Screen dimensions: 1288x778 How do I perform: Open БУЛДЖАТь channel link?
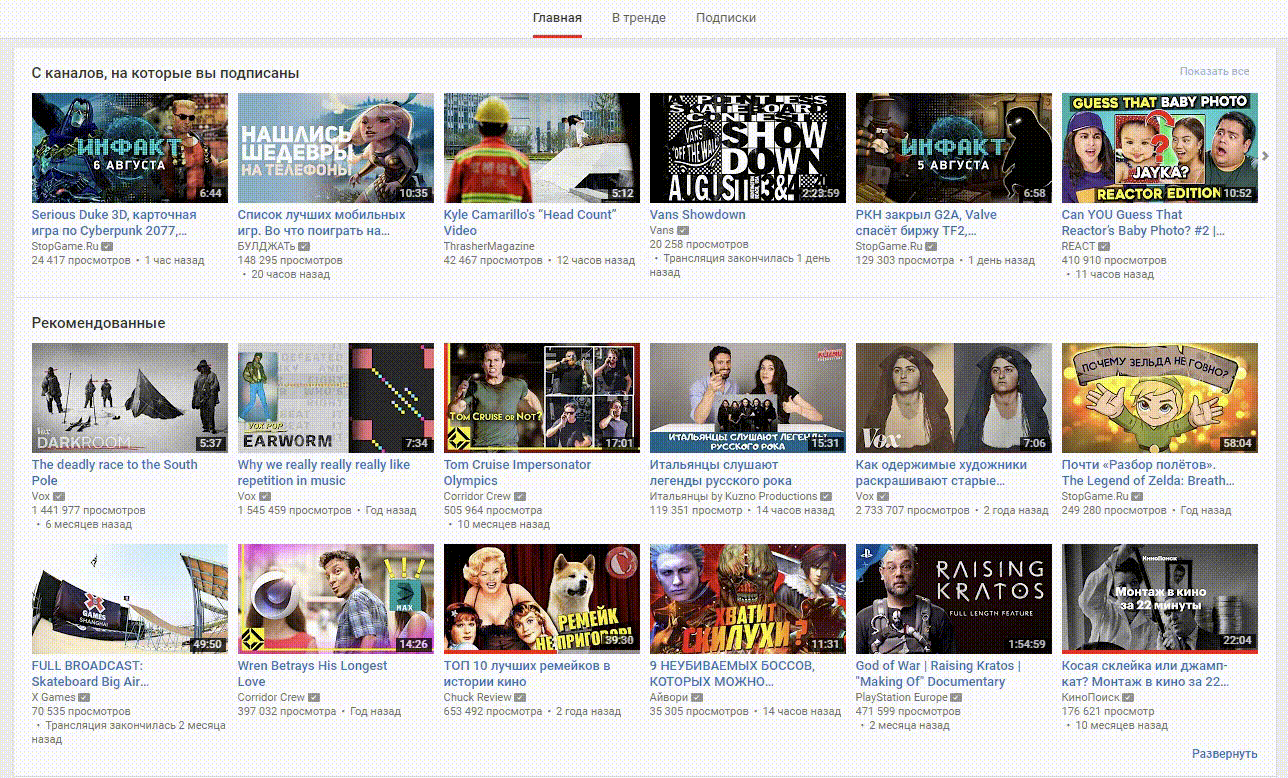click(266, 246)
